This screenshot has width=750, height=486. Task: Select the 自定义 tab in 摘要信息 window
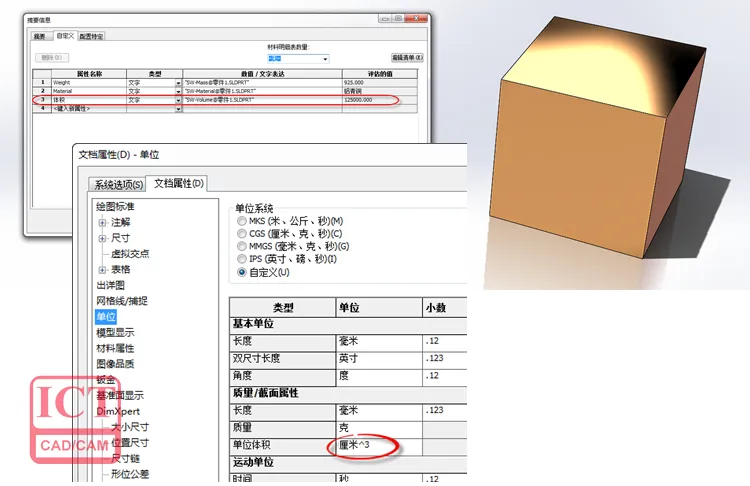(x=65, y=36)
